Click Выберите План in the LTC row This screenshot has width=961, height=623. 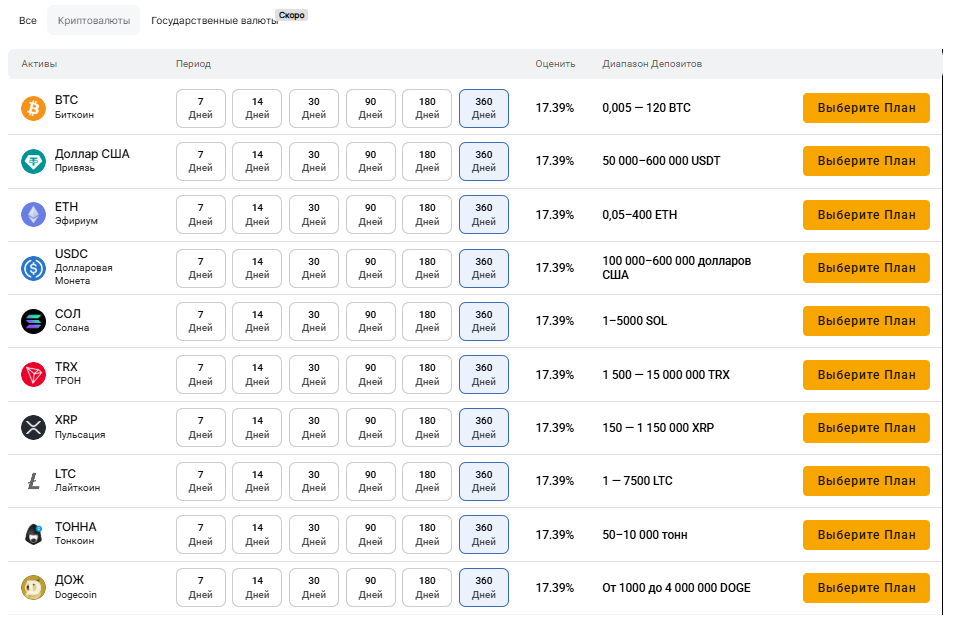(x=866, y=481)
